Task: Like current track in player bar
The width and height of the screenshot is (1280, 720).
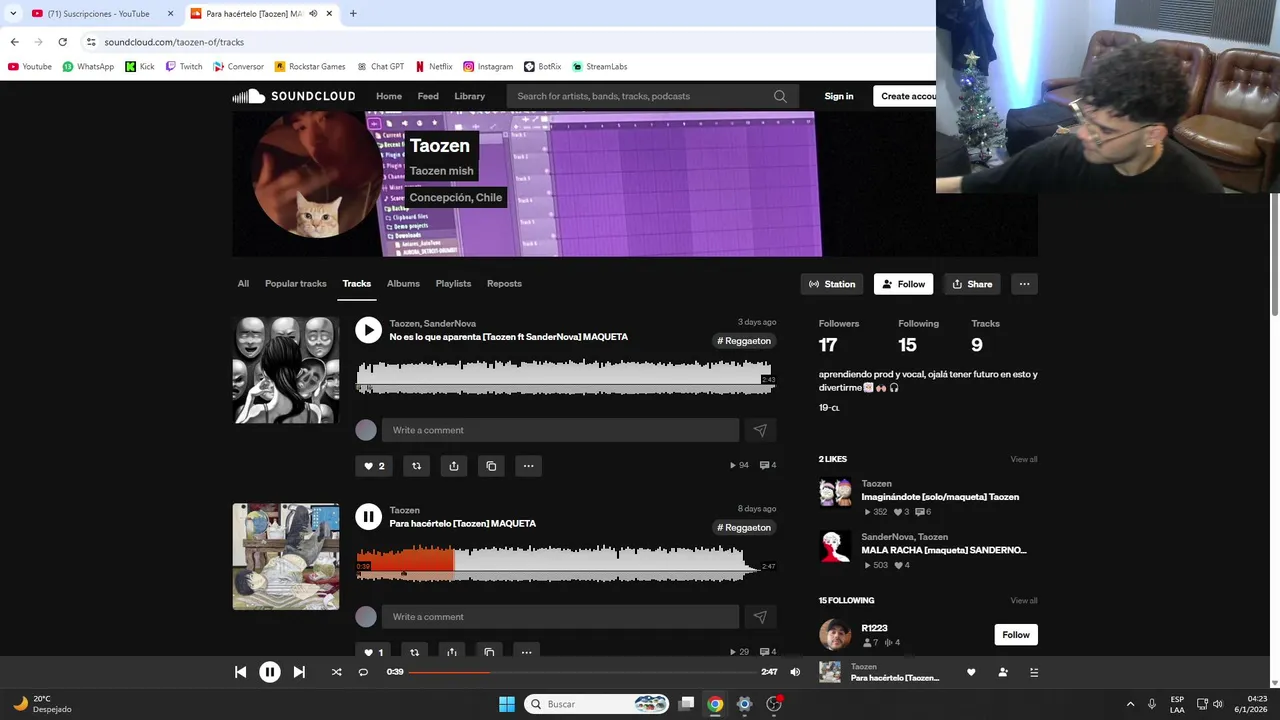Action: coord(971,672)
